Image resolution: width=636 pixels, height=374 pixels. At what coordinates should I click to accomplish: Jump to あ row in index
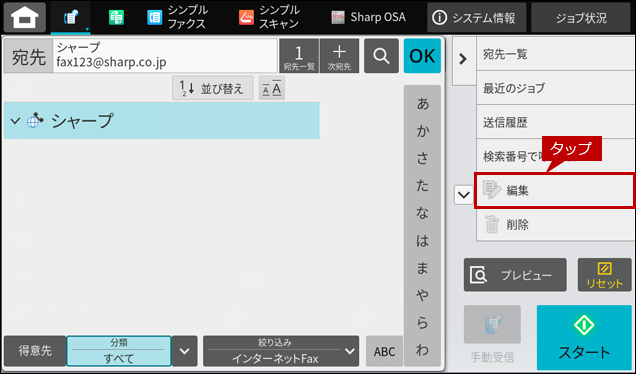point(422,104)
